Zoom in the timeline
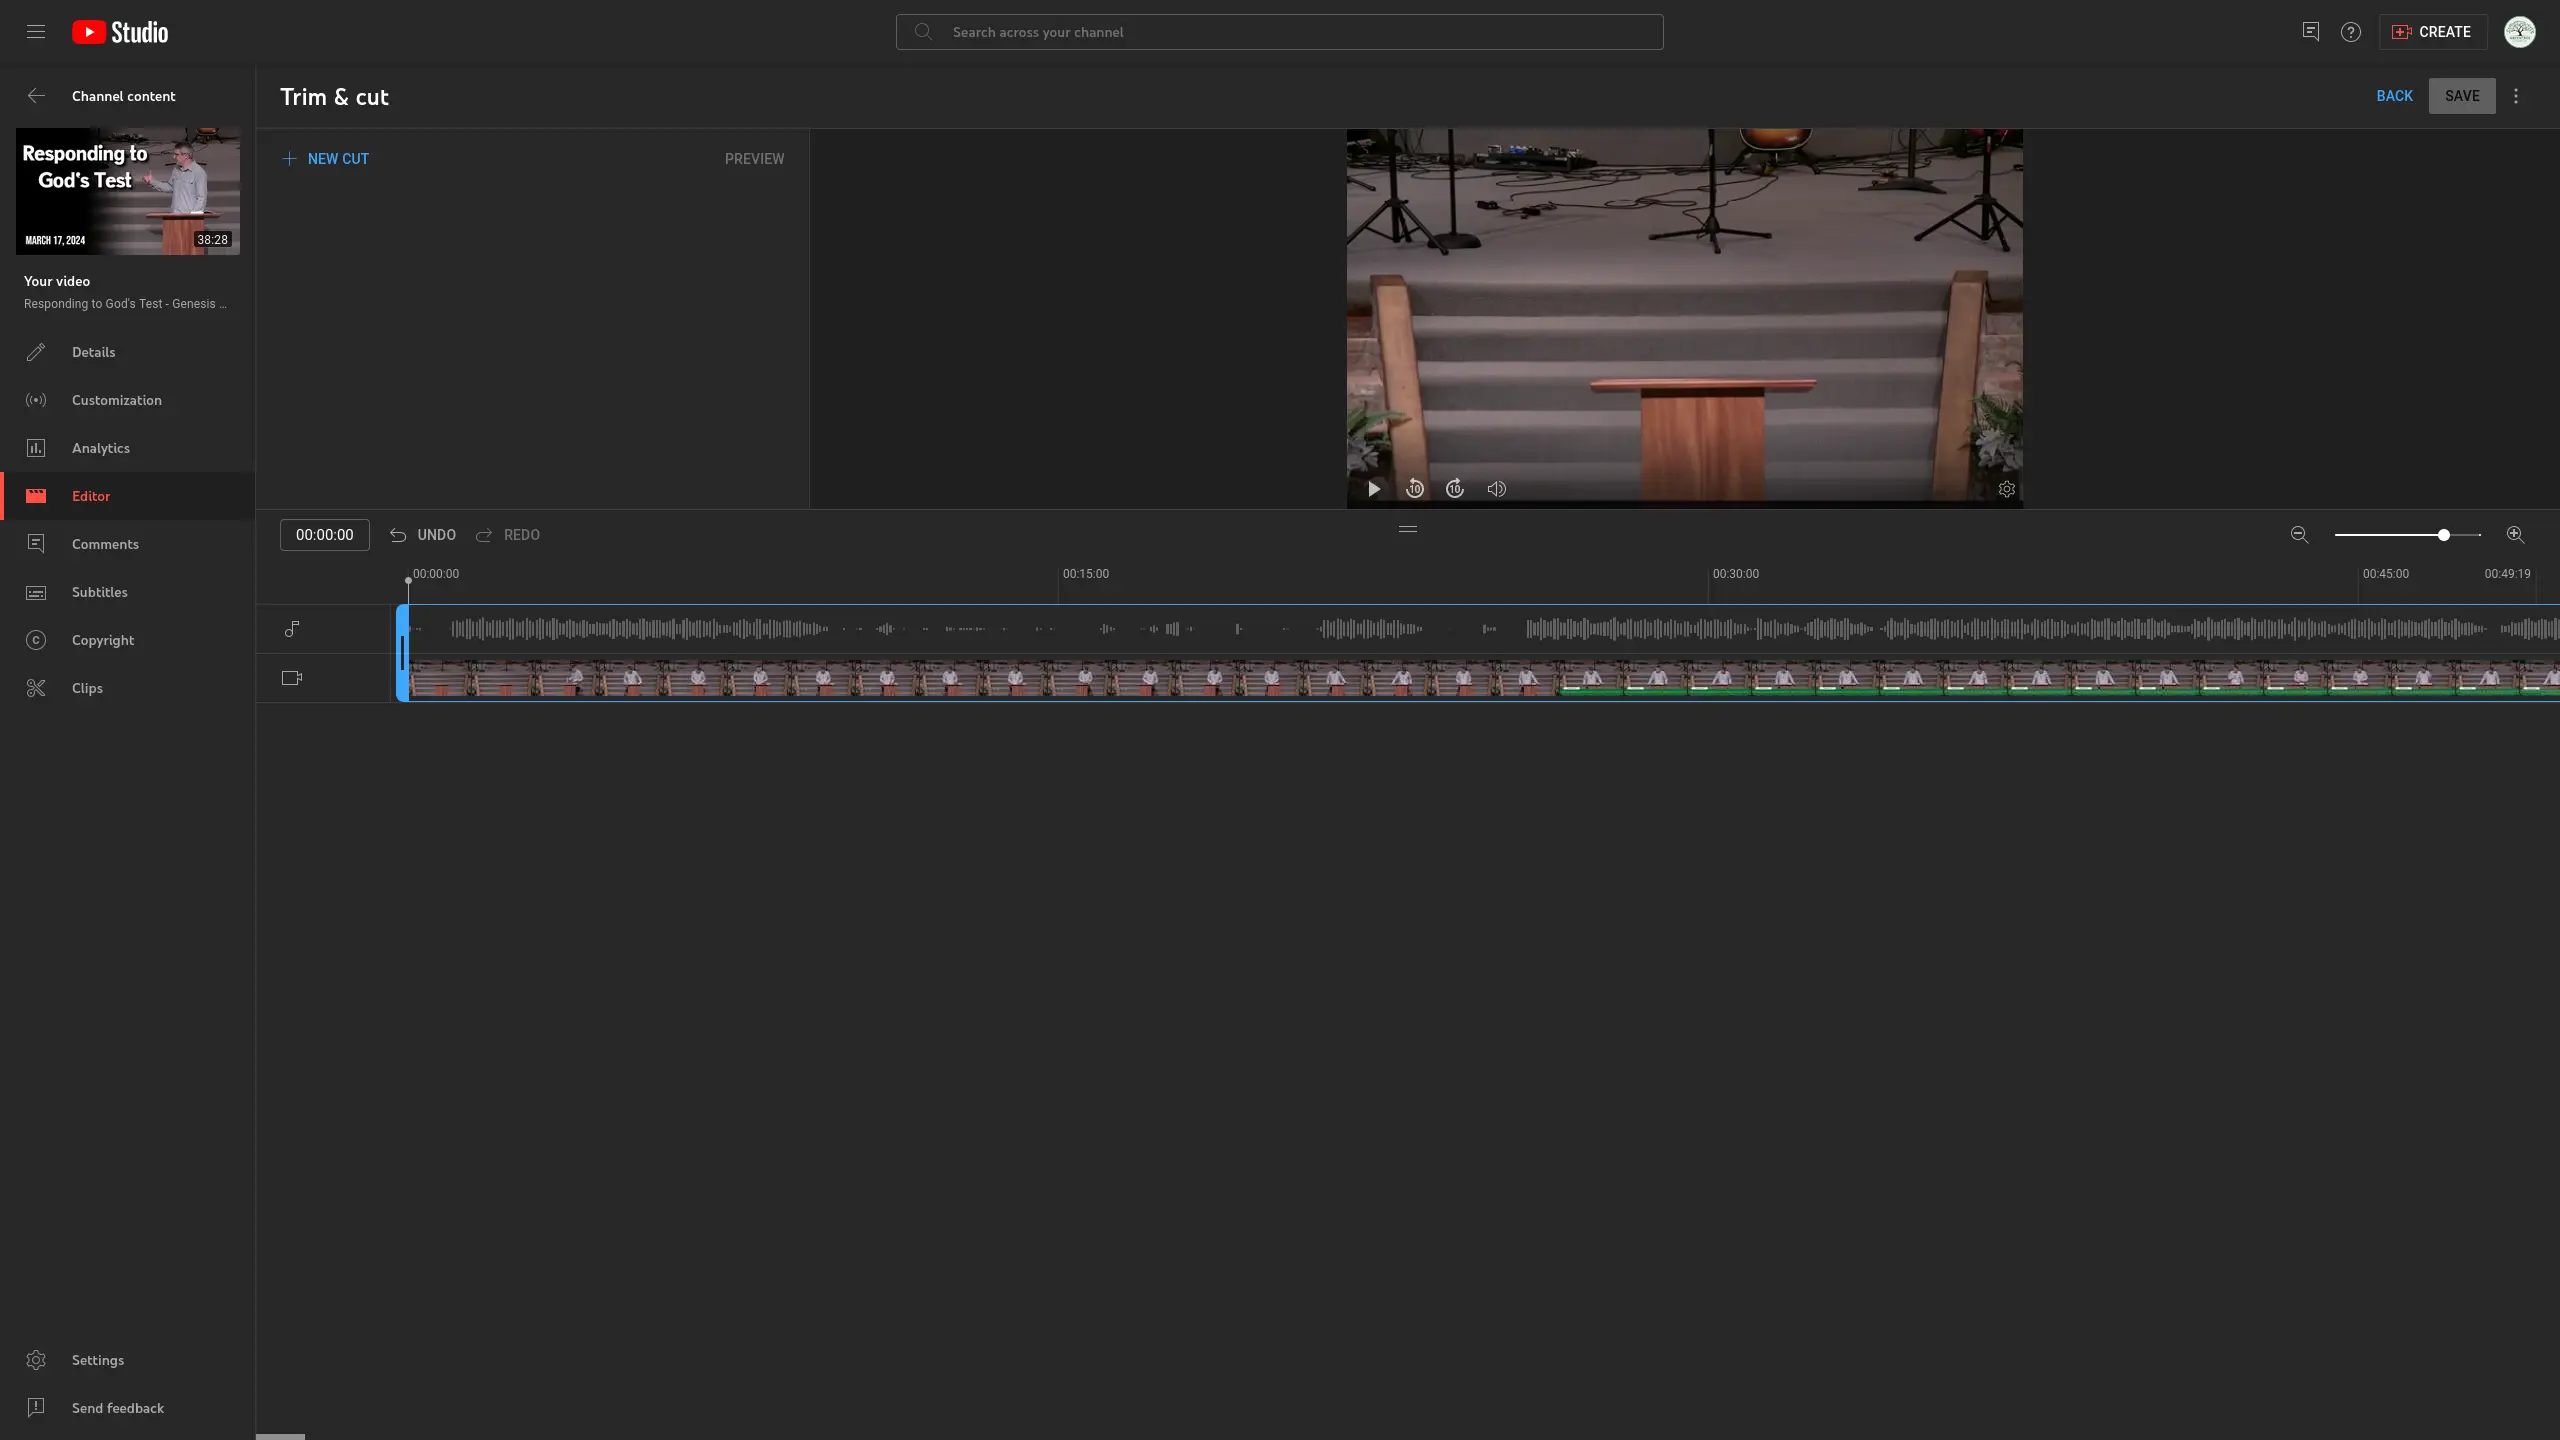2560x1440 pixels. click(x=2515, y=535)
